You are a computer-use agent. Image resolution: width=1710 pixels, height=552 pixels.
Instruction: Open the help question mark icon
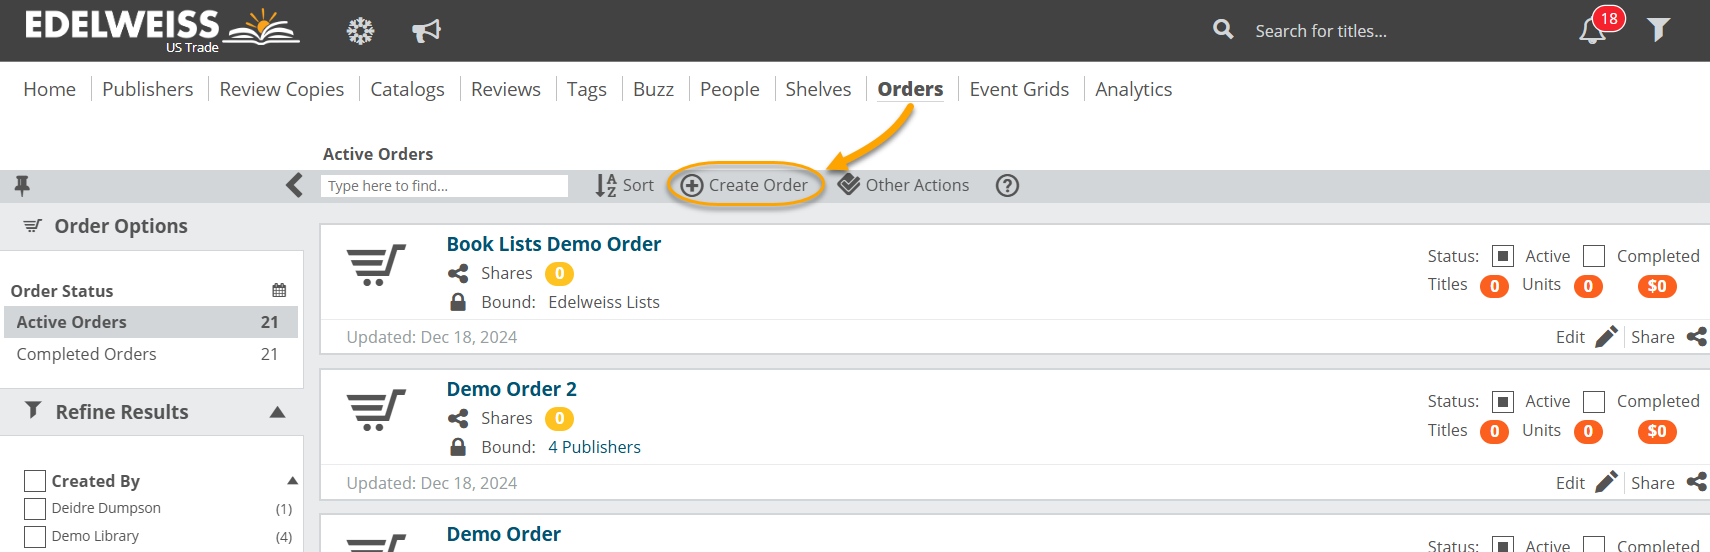tap(1007, 185)
